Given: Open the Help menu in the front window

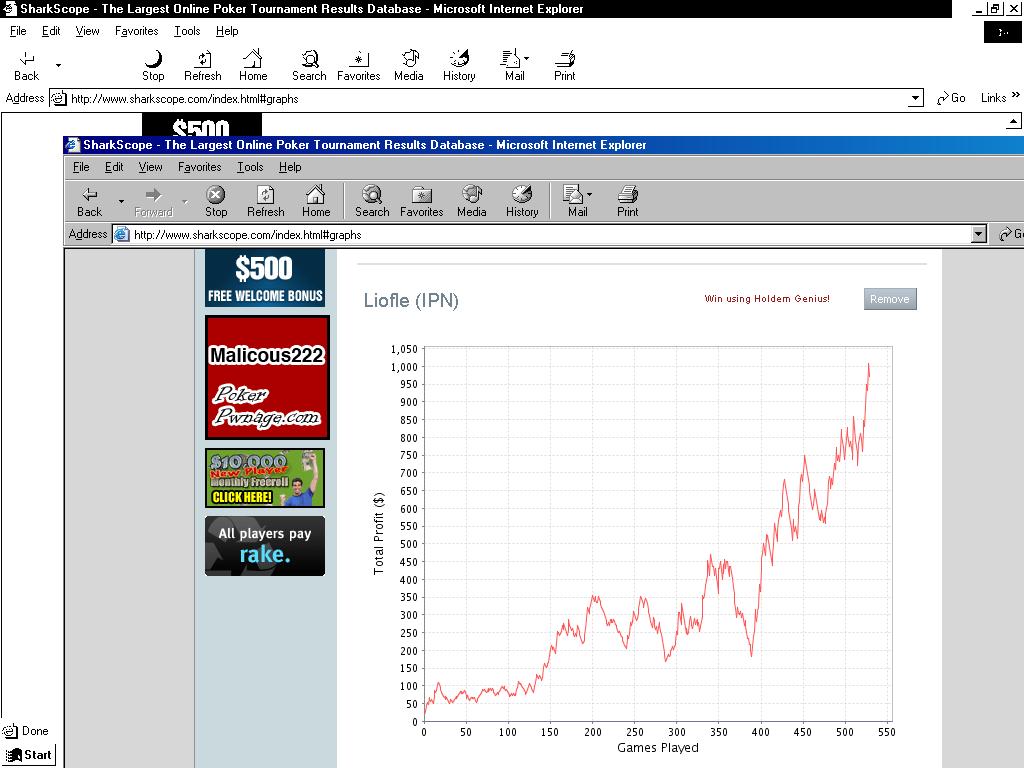Looking at the screenshot, I should [x=290, y=167].
